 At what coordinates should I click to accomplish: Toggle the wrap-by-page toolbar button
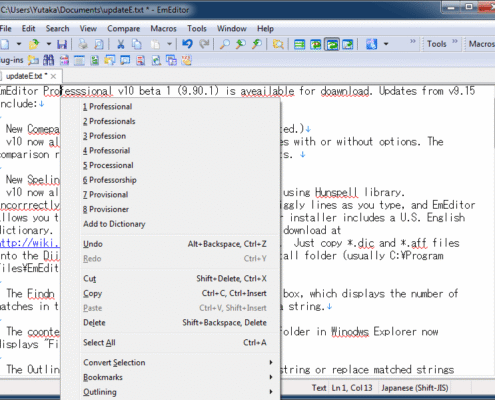(348, 44)
